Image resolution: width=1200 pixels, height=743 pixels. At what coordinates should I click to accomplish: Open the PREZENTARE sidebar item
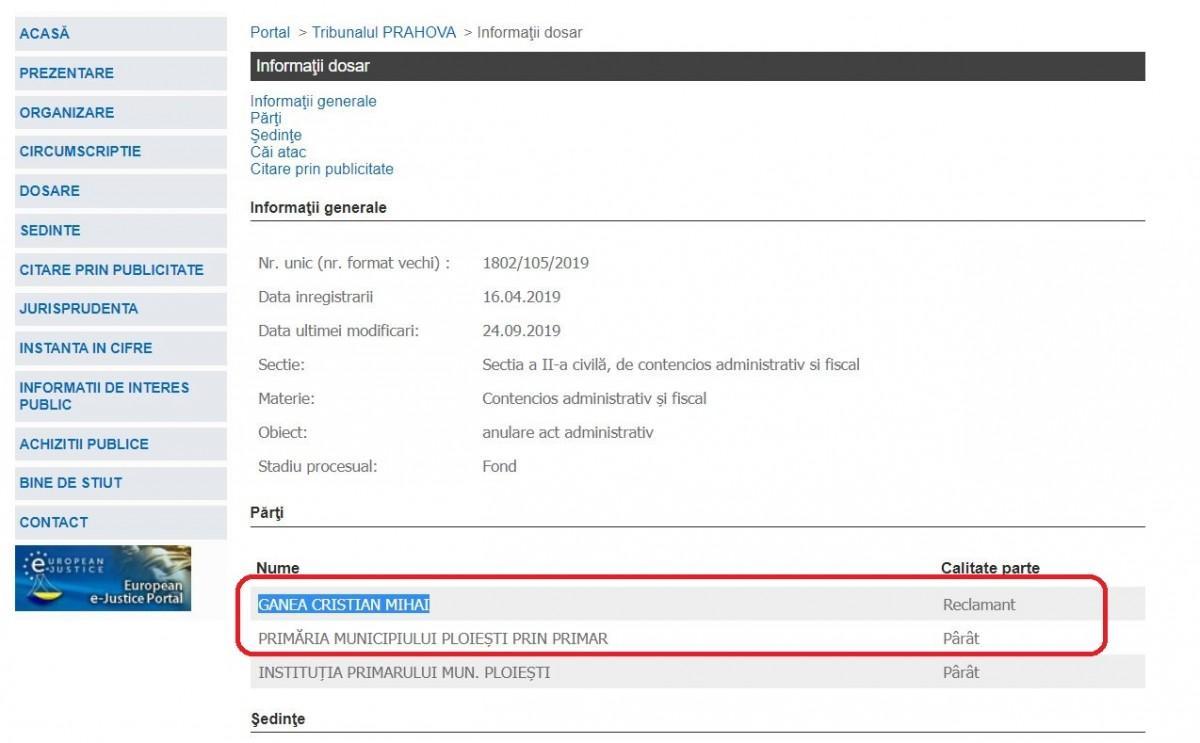tap(67, 73)
